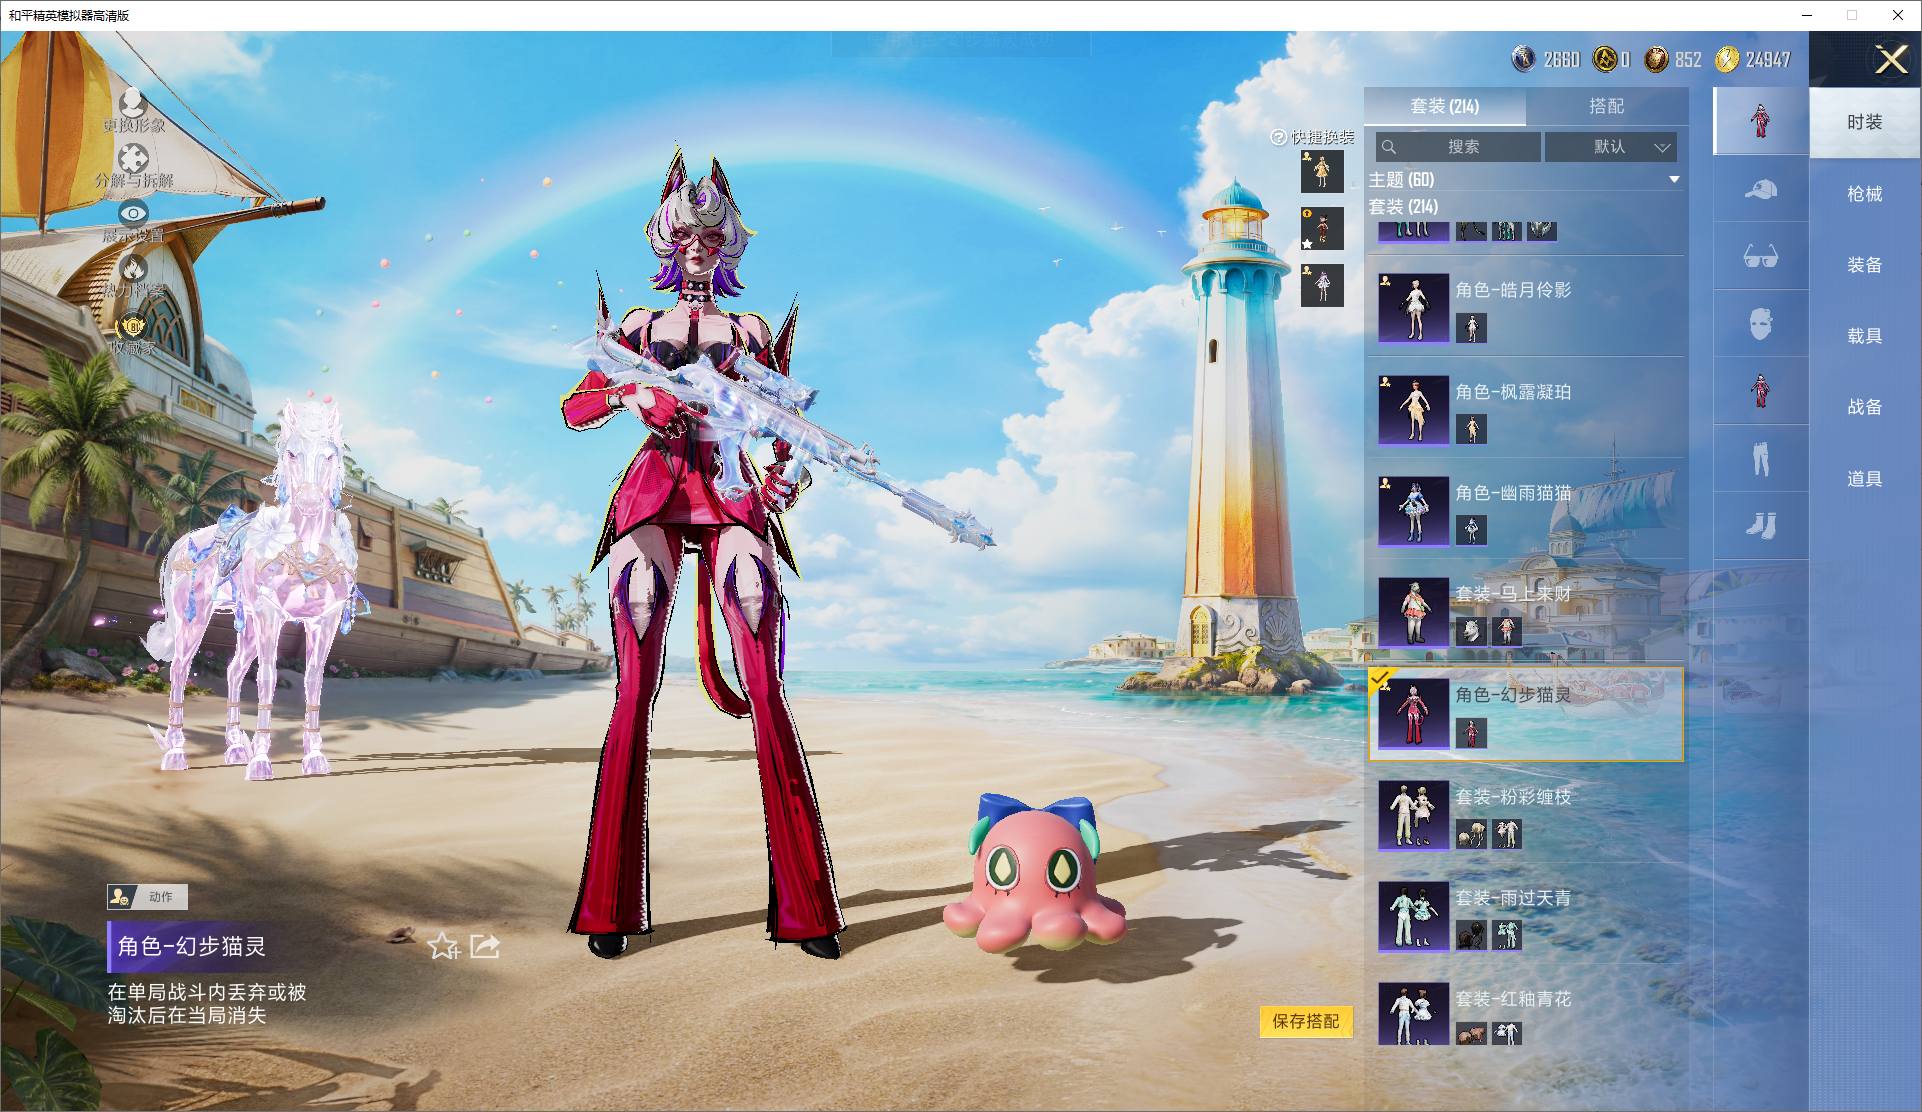Open the 枪械 menu tab
This screenshot has width=1922, height=1112.
coord(1864,194)
